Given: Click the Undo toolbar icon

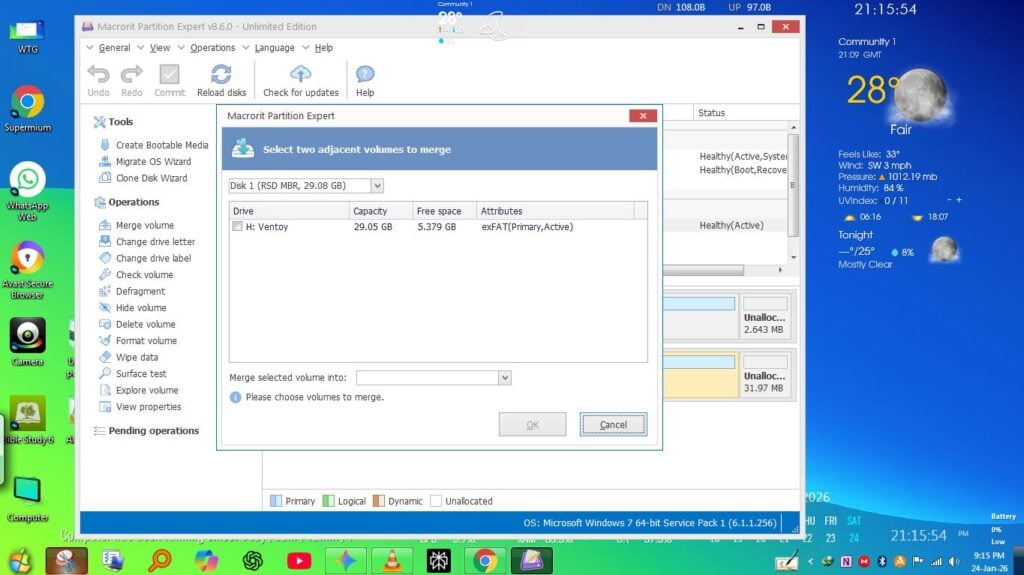Looking at the screenshot, I should [99, 74].
